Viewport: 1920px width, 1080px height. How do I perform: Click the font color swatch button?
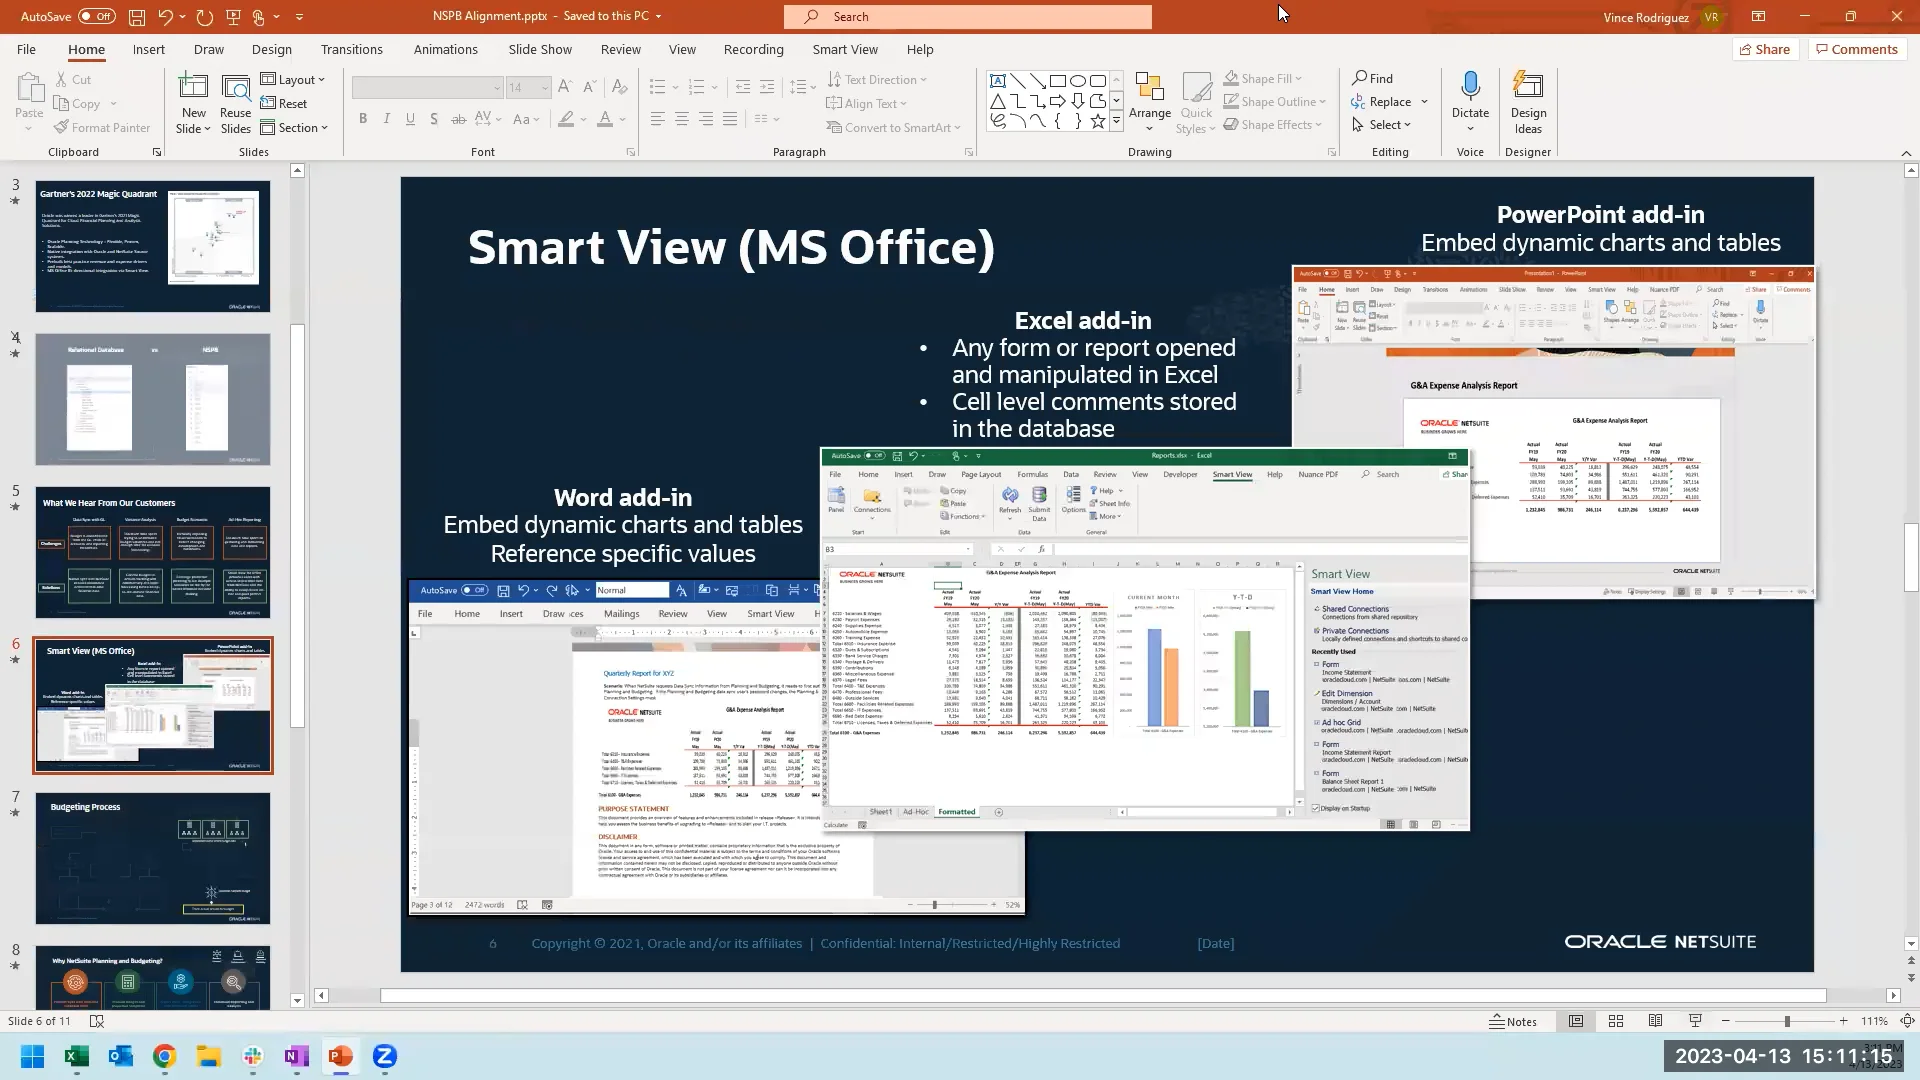(x=605, y=119)
